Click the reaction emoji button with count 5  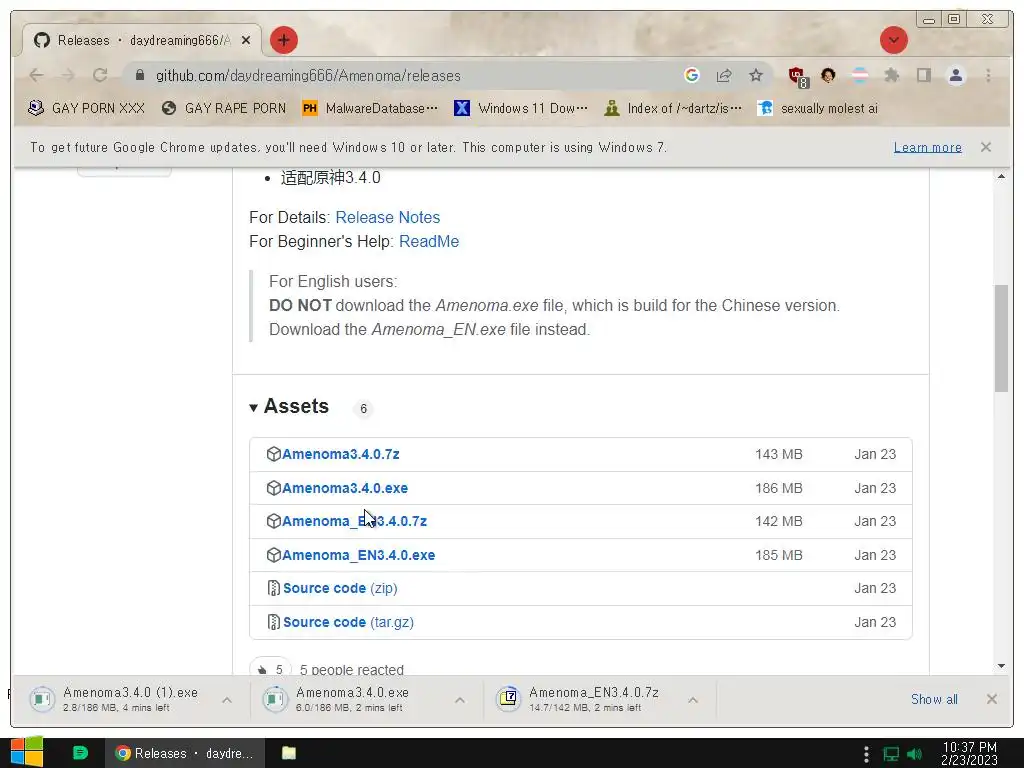[270, 668]
